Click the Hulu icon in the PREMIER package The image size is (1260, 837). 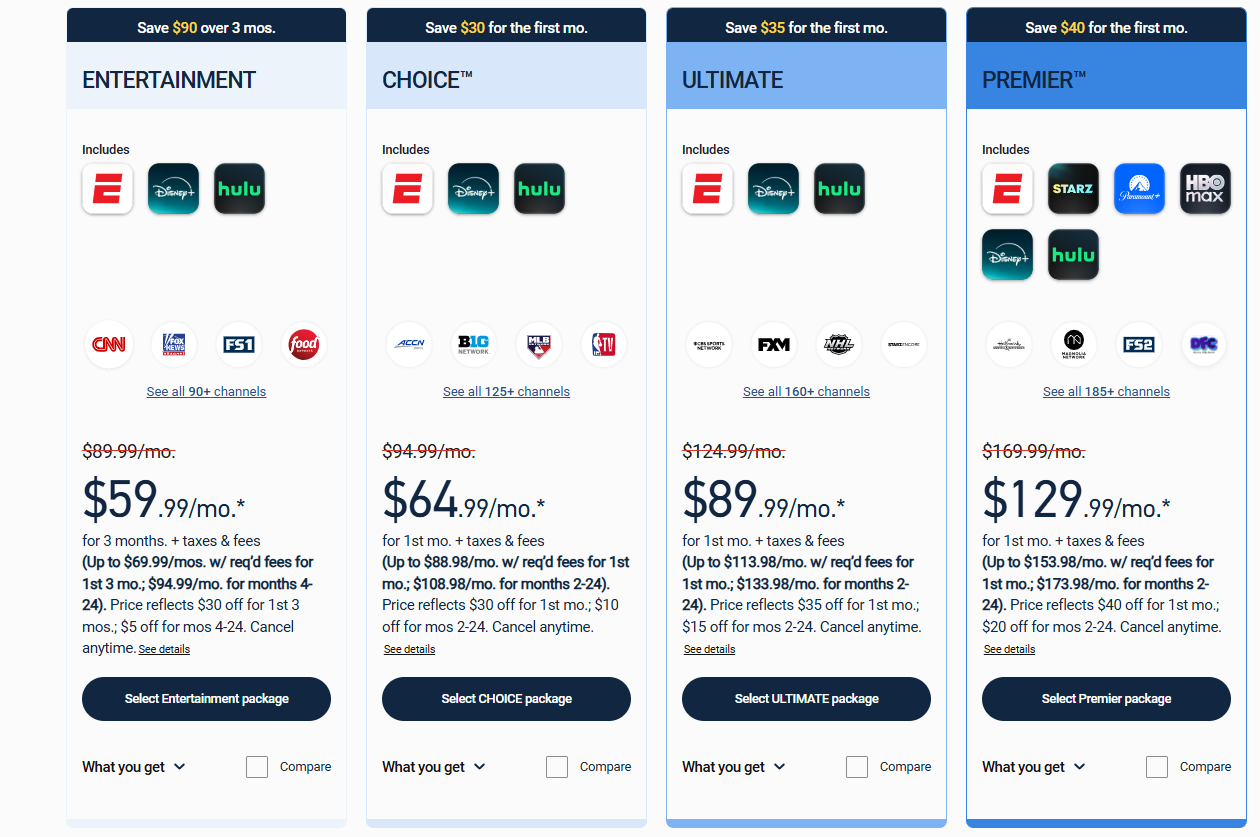[x=1073, y=255]
